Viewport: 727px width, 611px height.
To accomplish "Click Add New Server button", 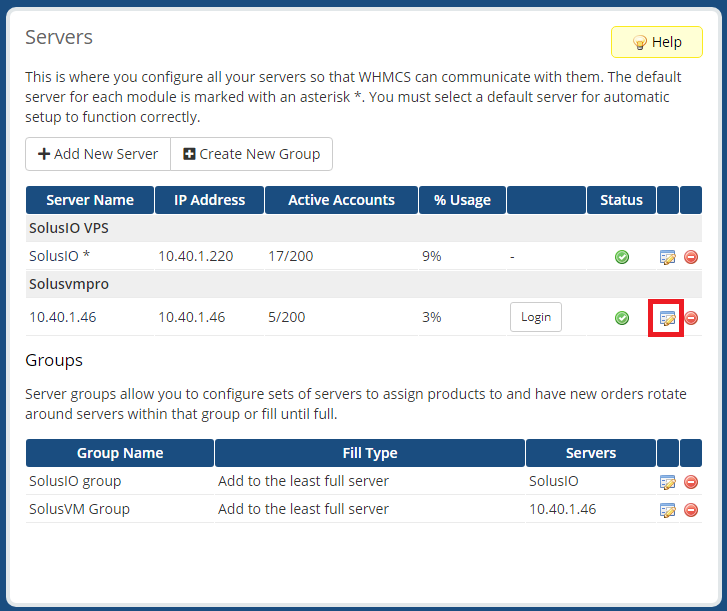I will click(x=98, y=154).
